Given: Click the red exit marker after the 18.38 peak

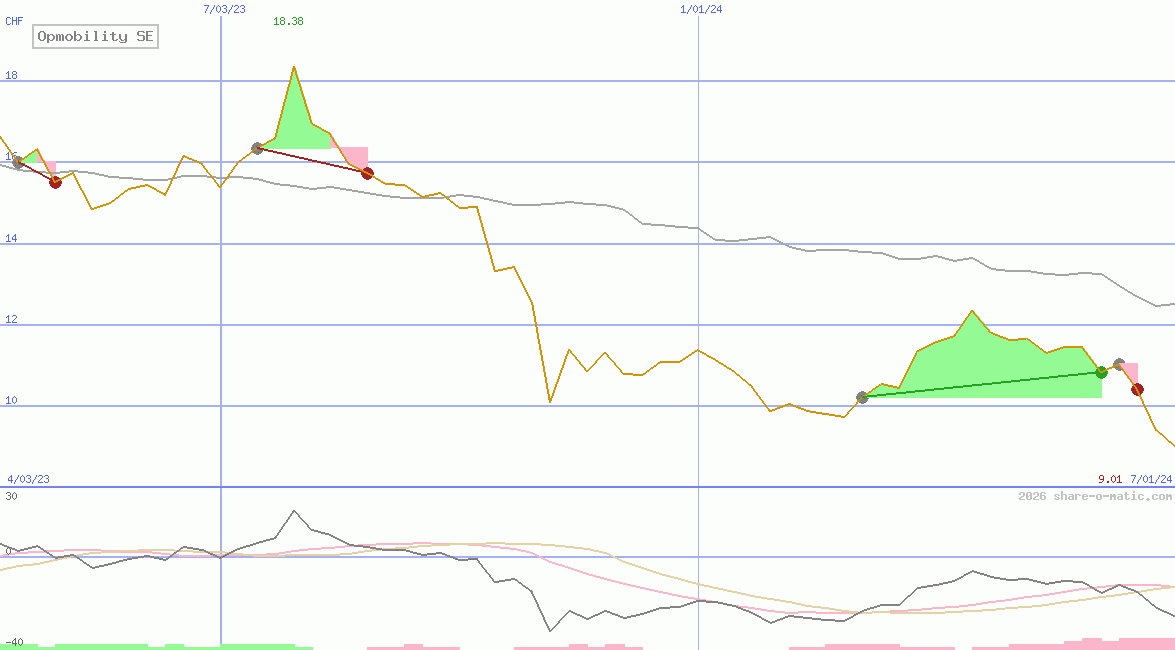Looking at the screenshot, I should (x=367, y=173).
